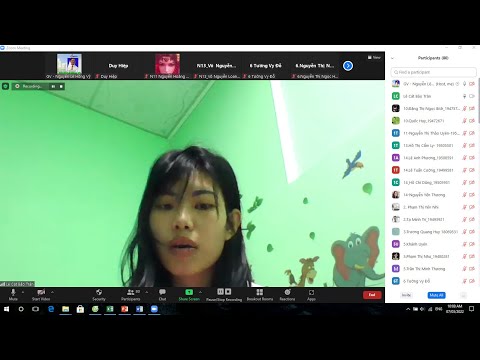Select participant 10 Đặng Thị Ngọc Bích row

pos(433,109)
